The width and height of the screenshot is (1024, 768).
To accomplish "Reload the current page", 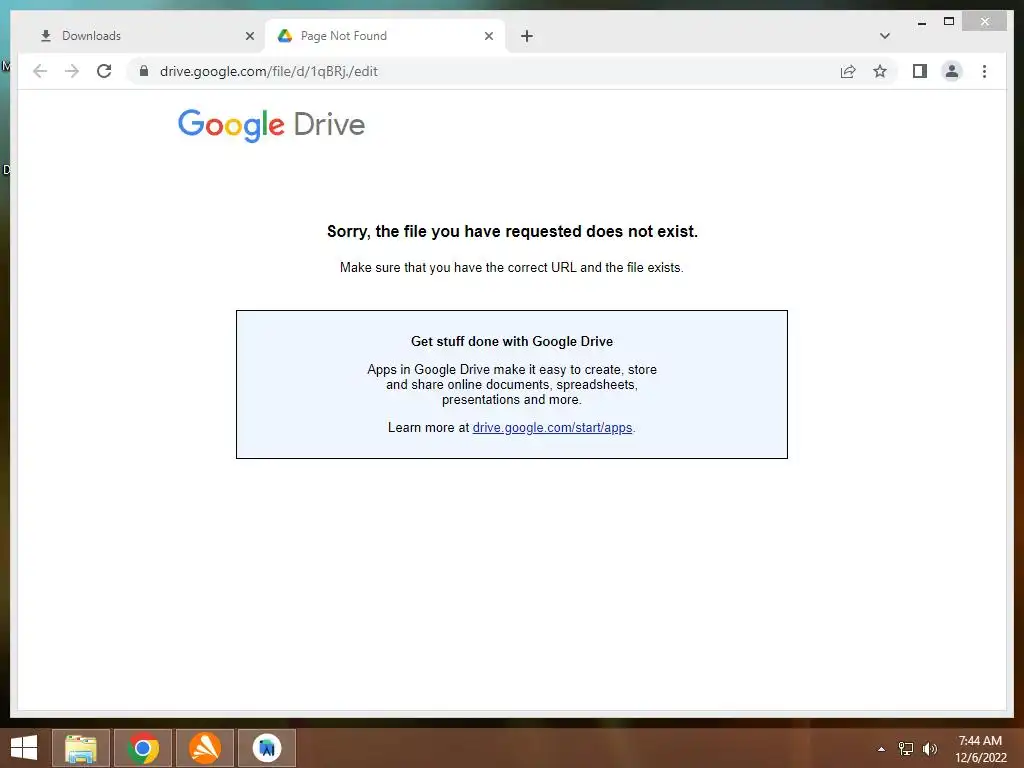I will pyautogui.click(x=104, y=71).
